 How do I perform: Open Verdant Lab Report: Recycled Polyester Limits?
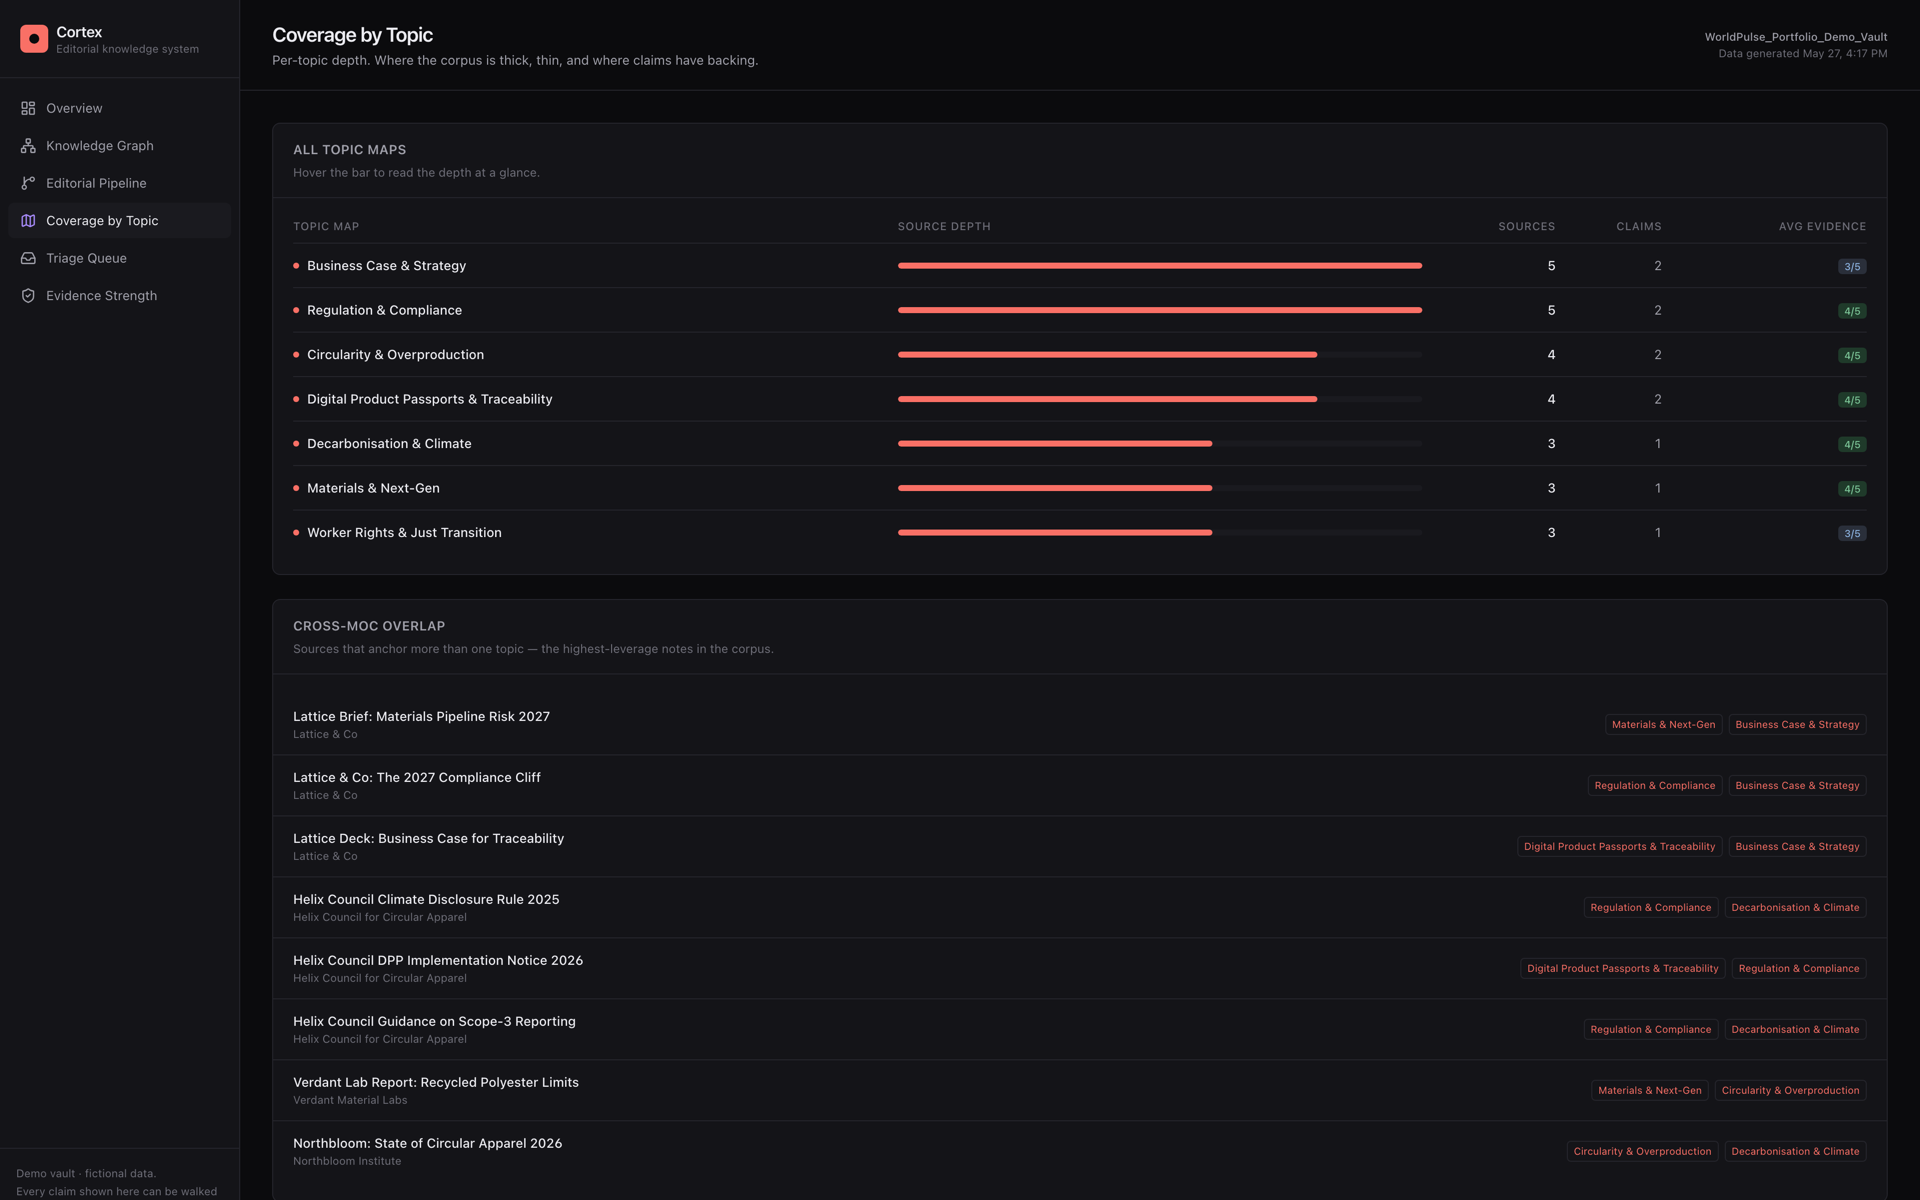point(436,1083)
